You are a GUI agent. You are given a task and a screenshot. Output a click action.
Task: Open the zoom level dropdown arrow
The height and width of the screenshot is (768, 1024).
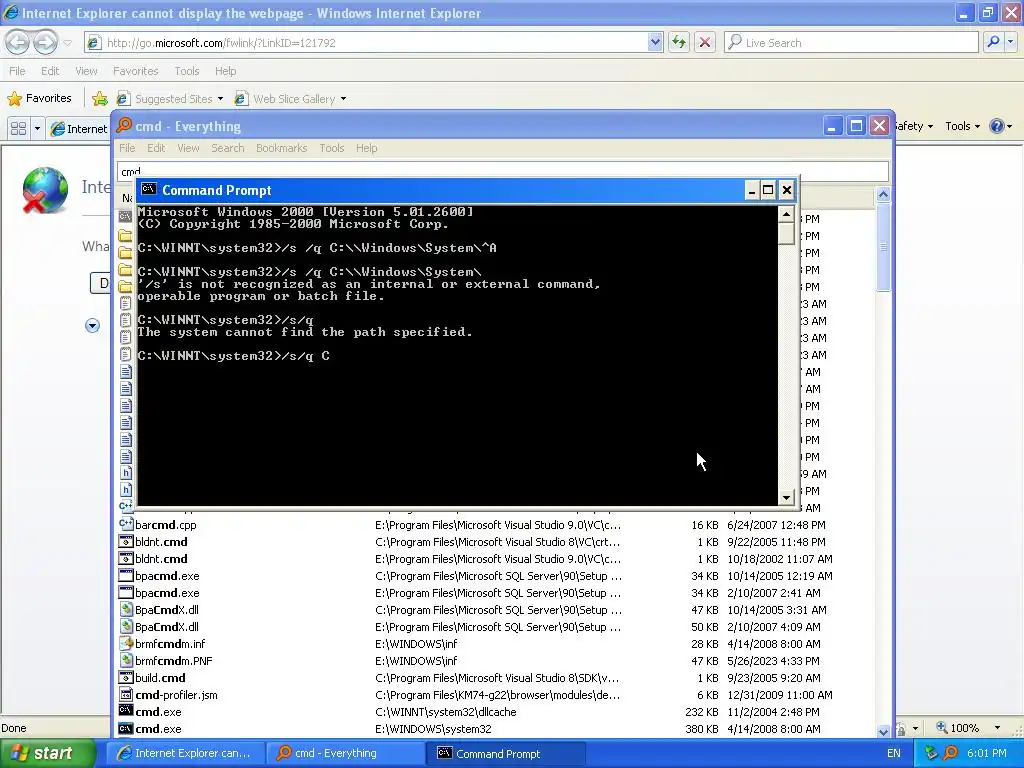[x=997, y=728]
